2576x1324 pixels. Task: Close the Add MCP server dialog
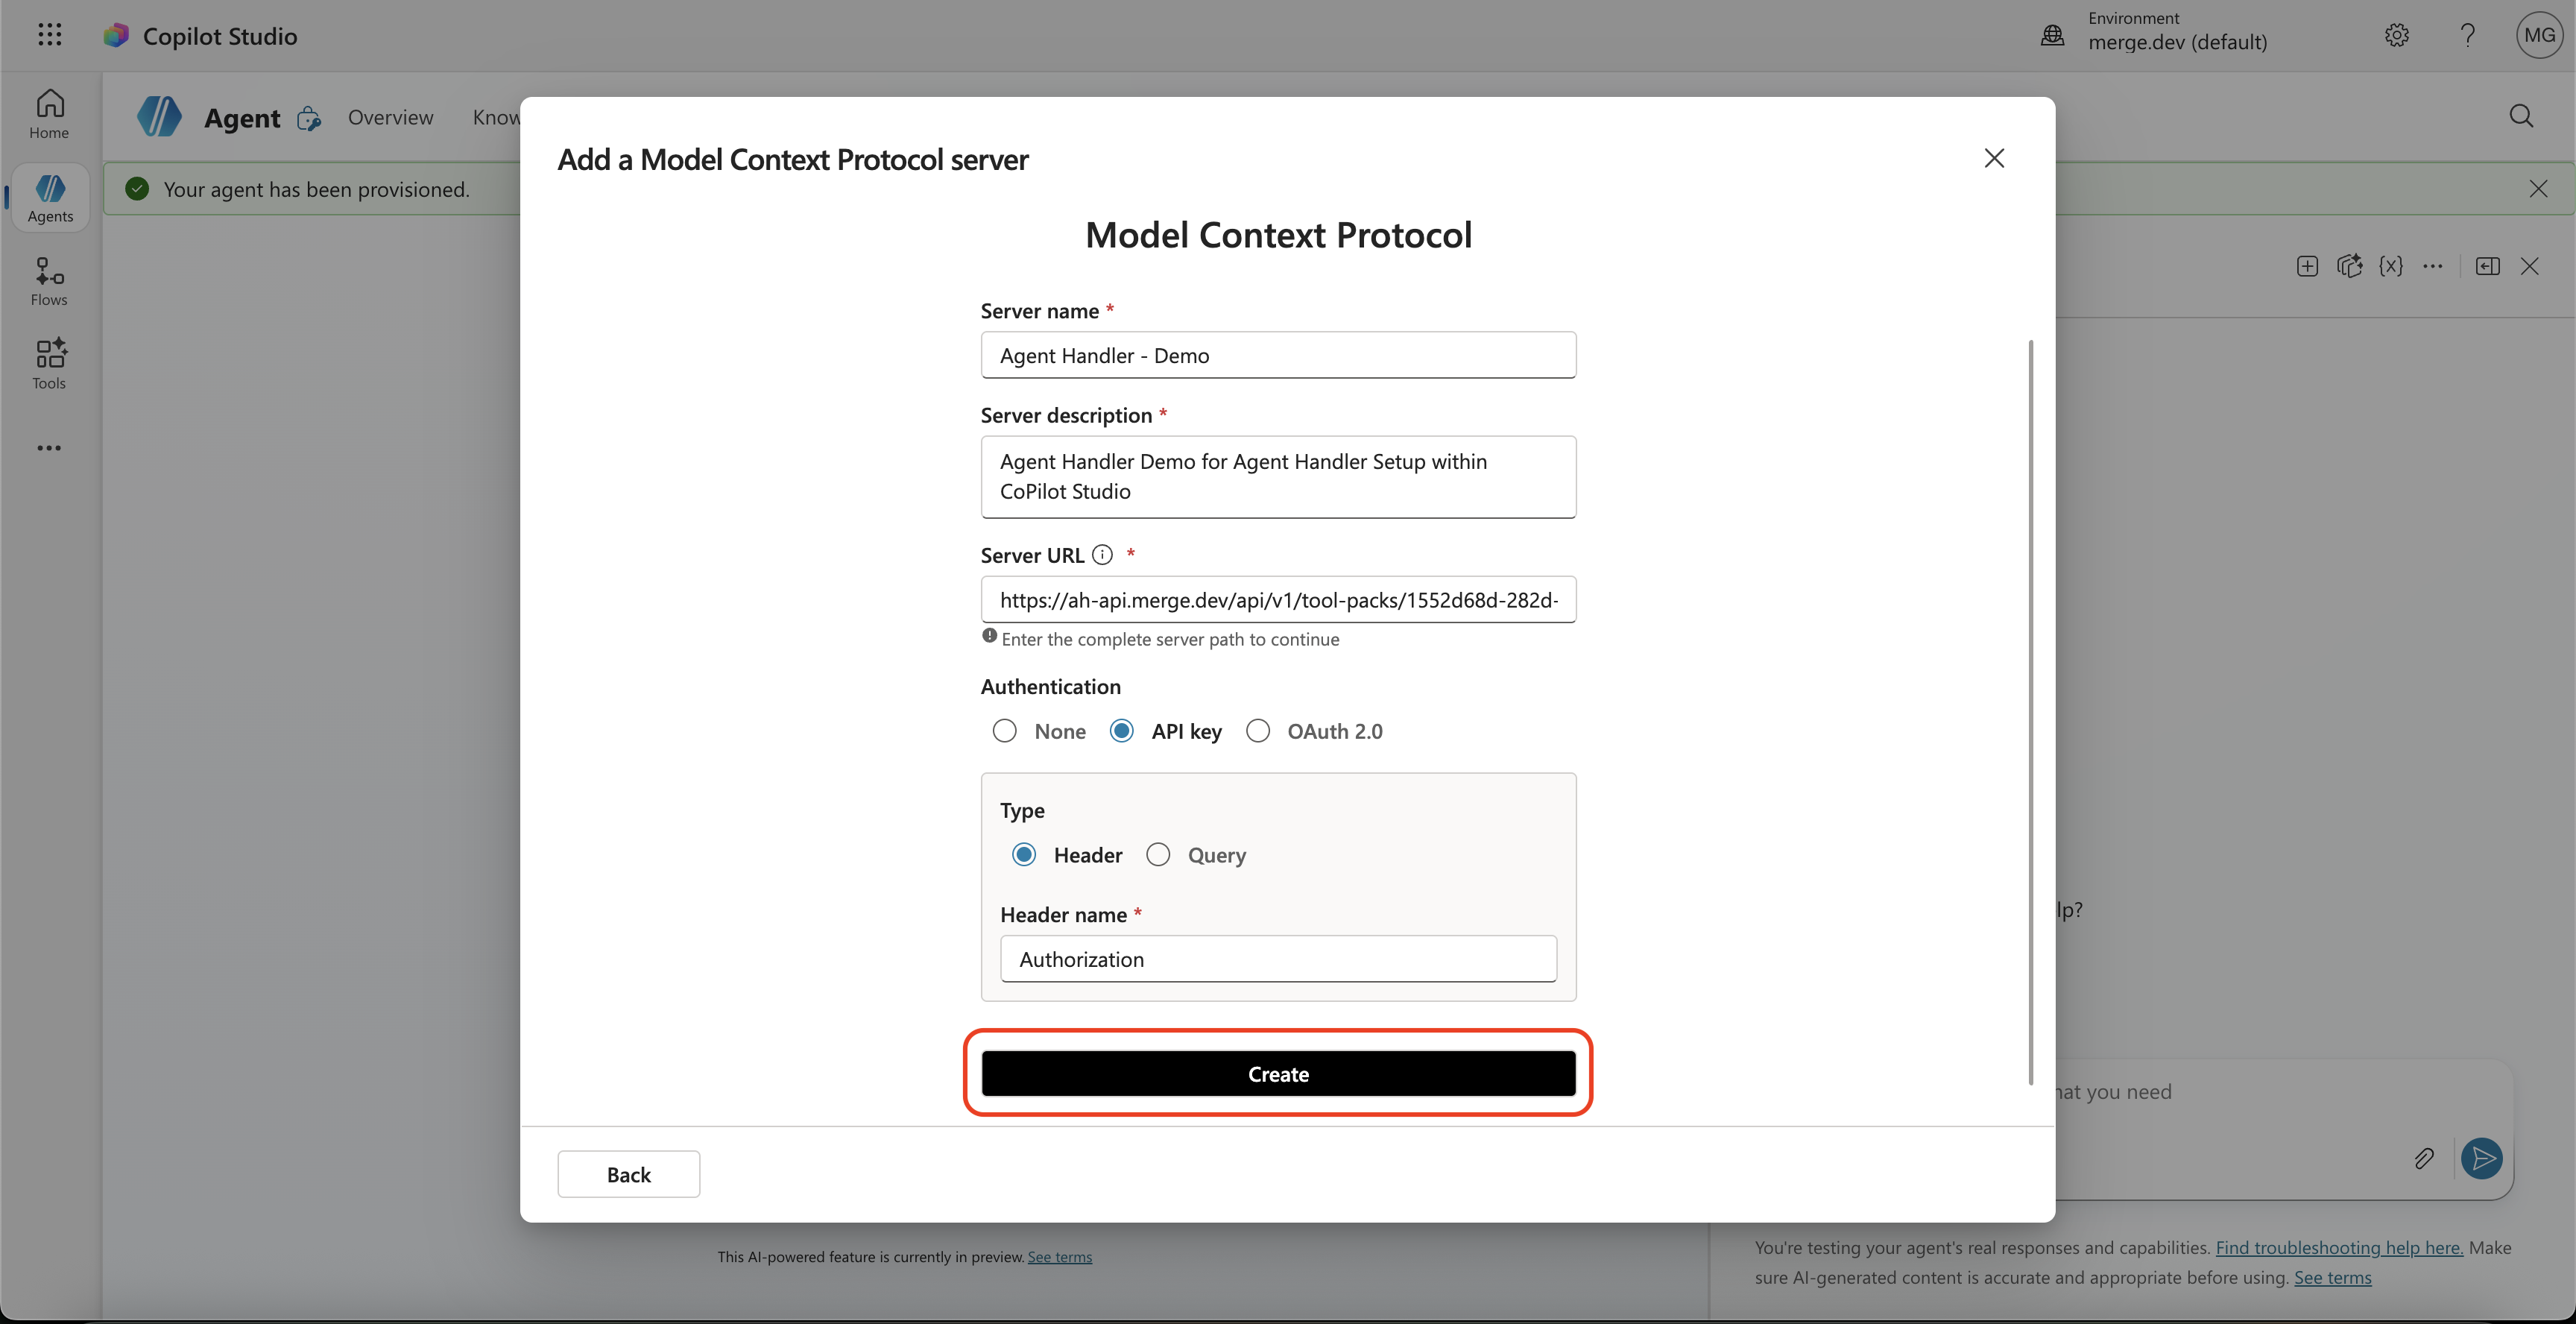point(1994,158)
